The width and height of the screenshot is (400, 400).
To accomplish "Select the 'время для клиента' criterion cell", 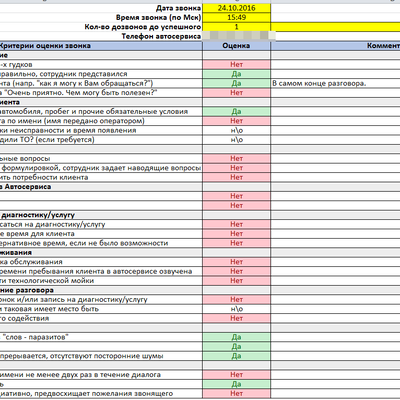I will (x=101, y=234).
